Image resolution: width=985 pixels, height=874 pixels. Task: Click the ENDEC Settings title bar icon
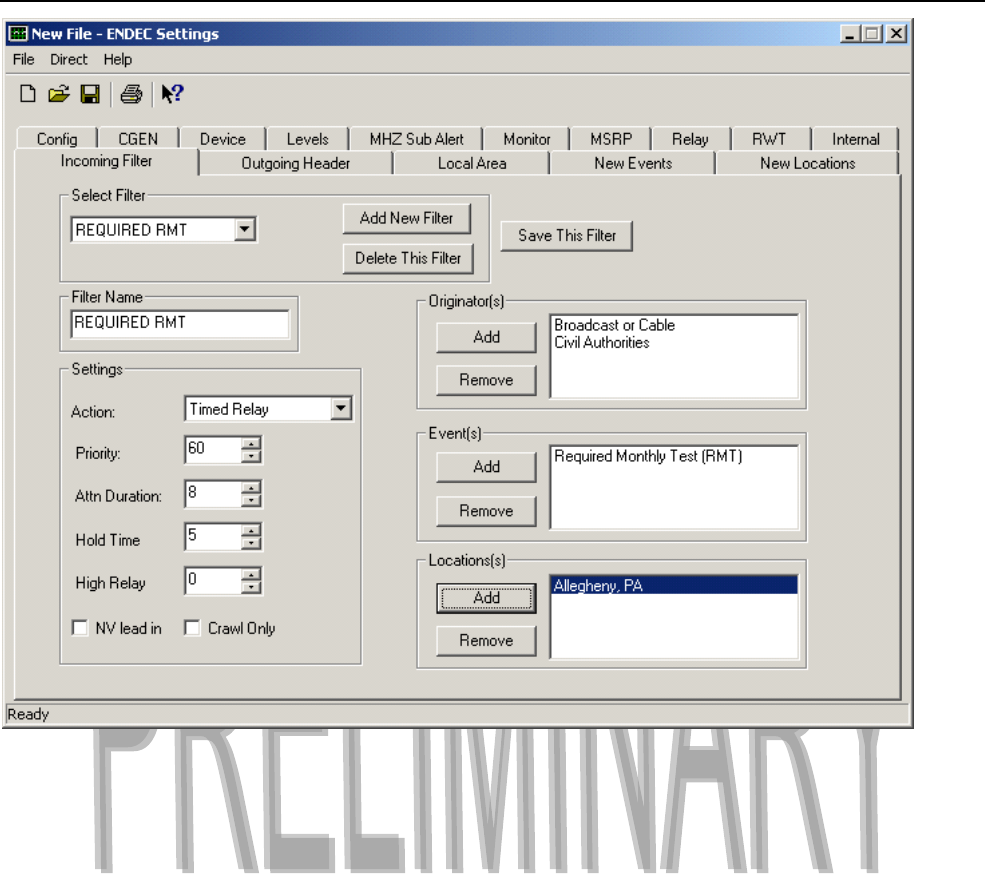coord(18,33)
